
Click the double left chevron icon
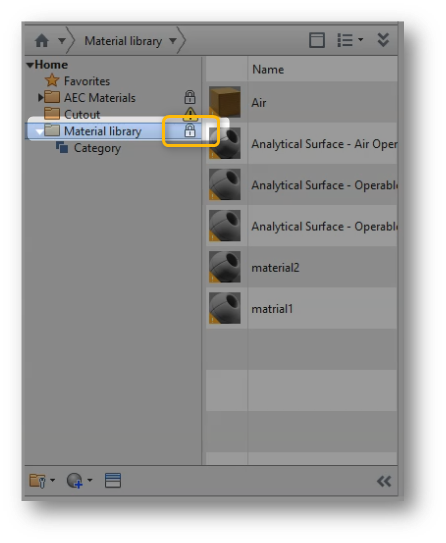pyautogui.click(x=384, y=481)
